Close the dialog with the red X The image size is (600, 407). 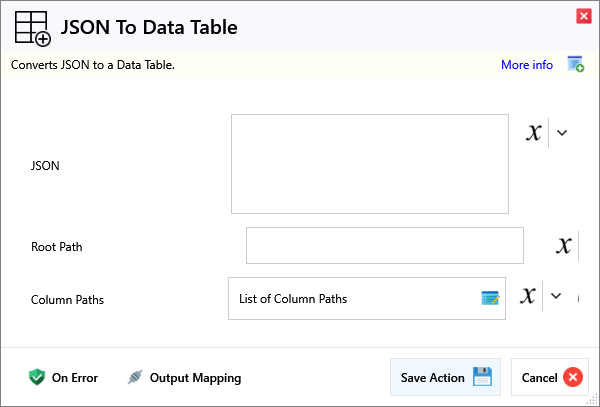(x=583, y=16)
